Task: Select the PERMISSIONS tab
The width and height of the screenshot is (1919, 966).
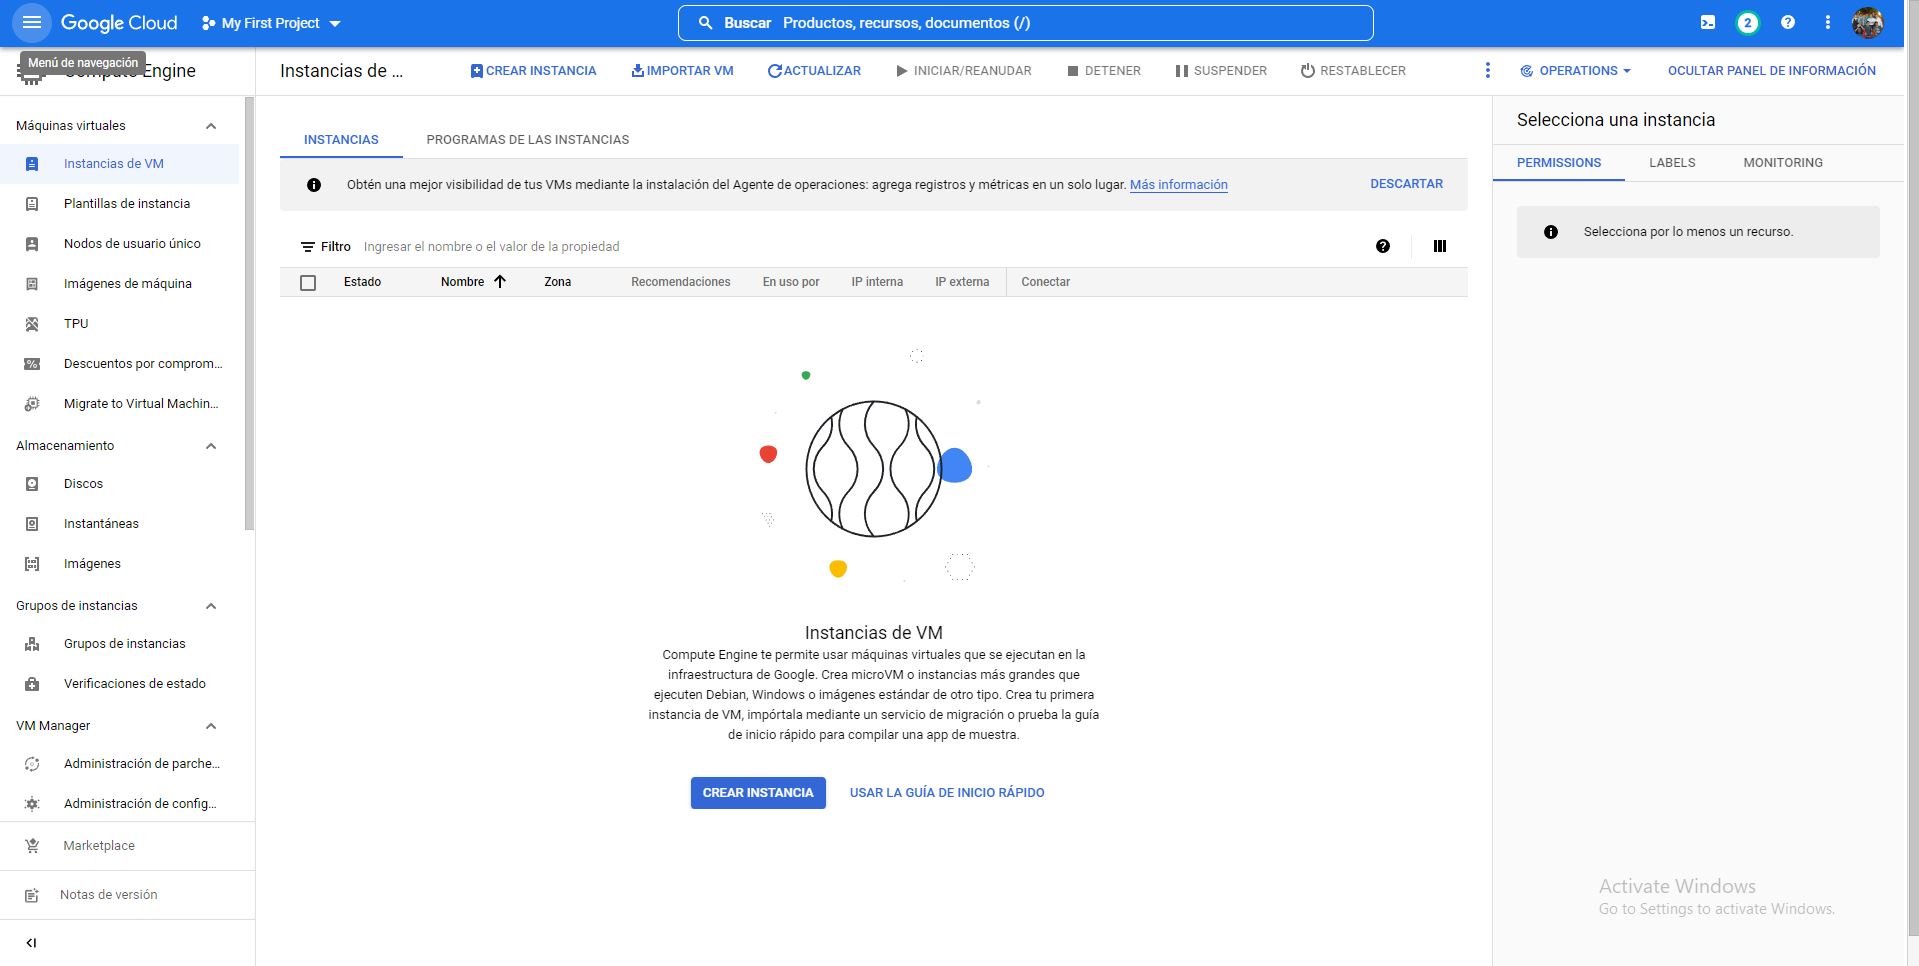Action: pyautogui.click(x=1559, y=163)
